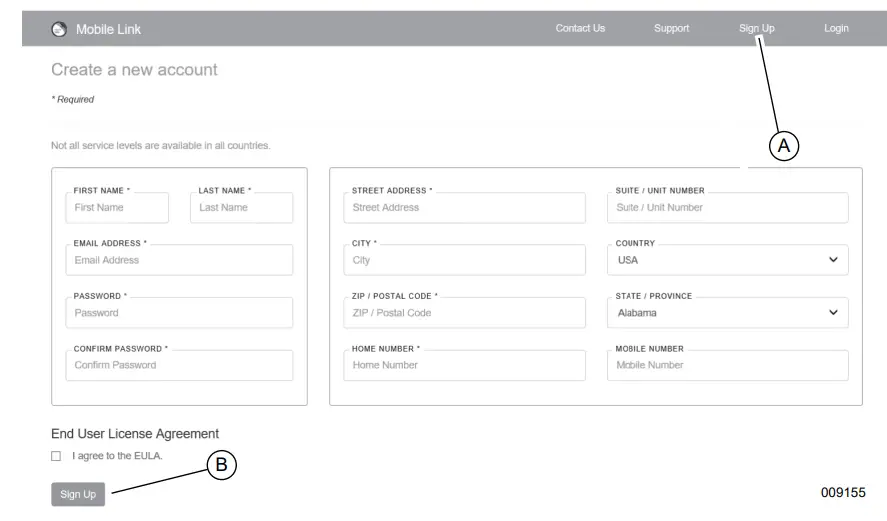
Task: Go to the Login page
Action: tap(836, 28)
